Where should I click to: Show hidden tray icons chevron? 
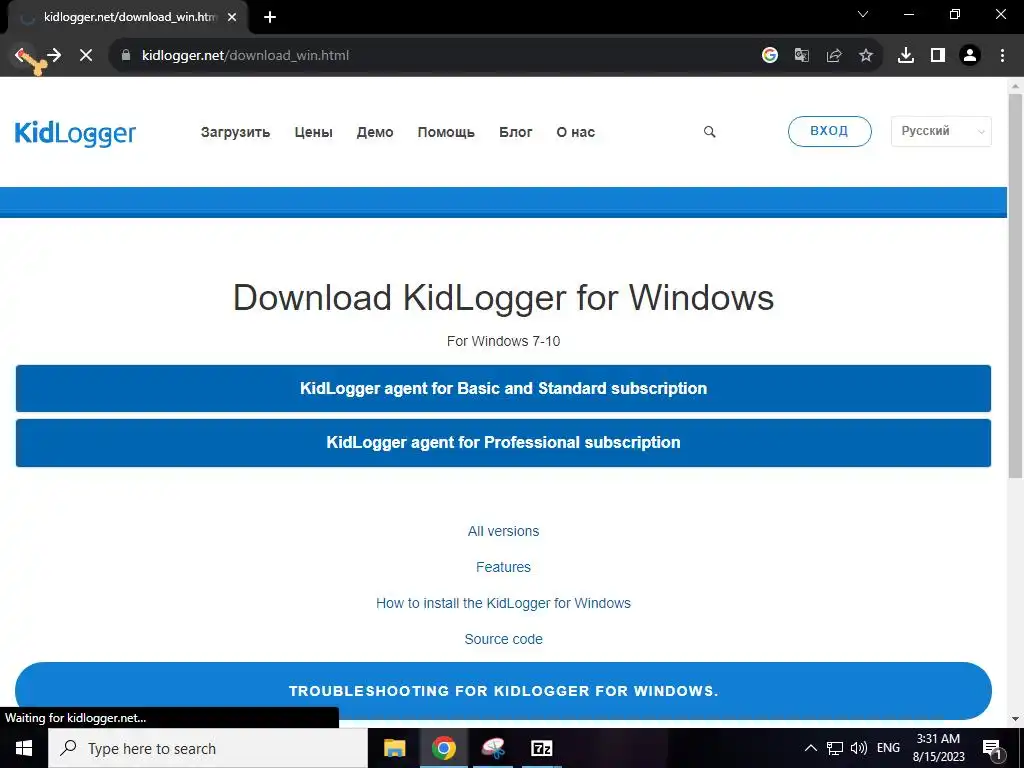(x=810, y=748)
